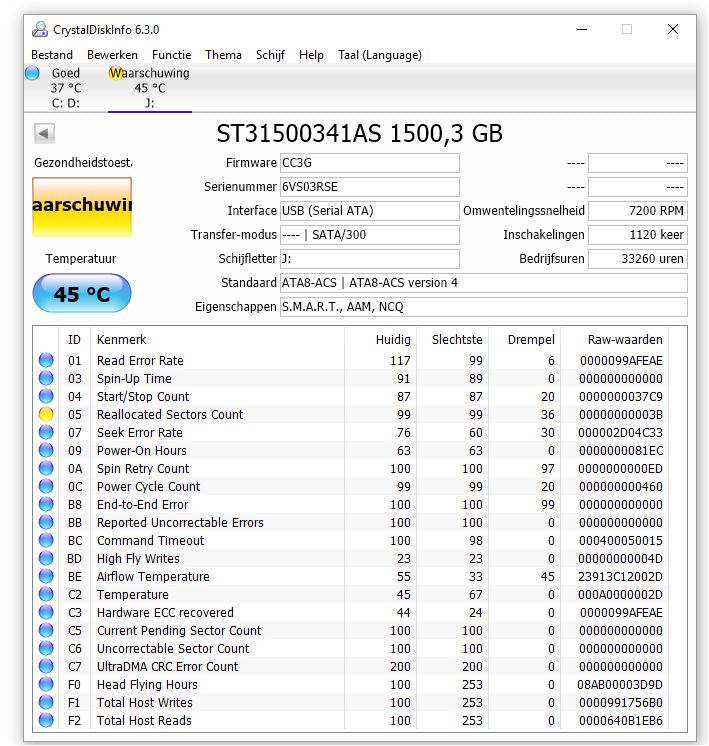
Task: Select the Waarschuwing disk J: tab
Action: tap(149, 88)
